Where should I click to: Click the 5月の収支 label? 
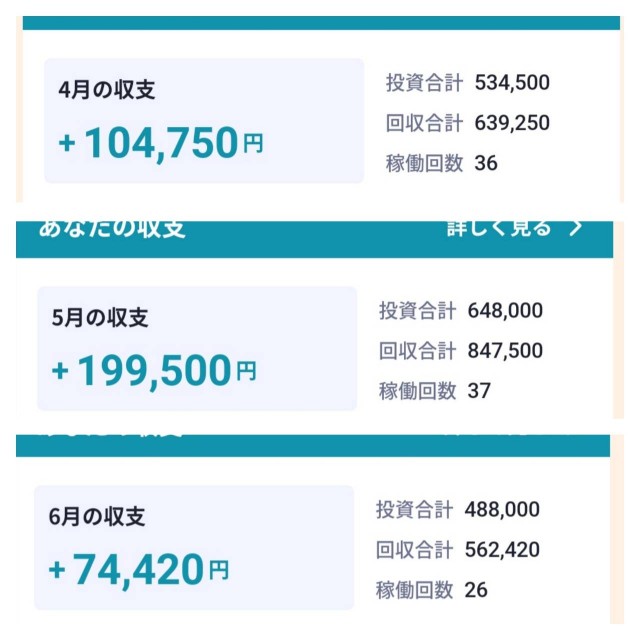tap(100, 318)
